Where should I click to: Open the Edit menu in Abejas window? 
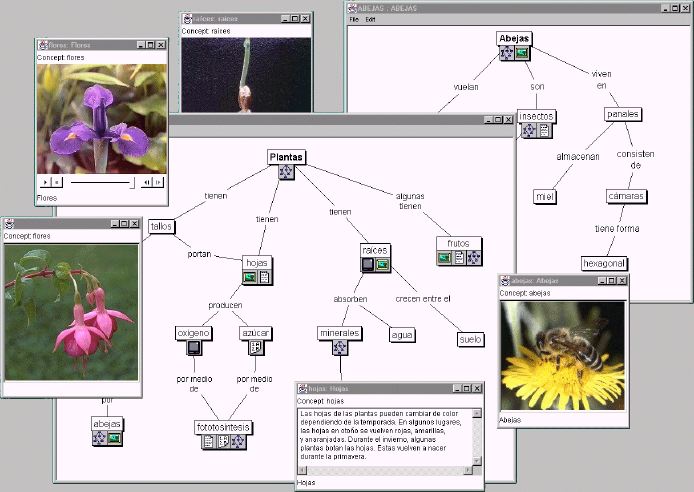pyautogui.click(x=370, y=20)
